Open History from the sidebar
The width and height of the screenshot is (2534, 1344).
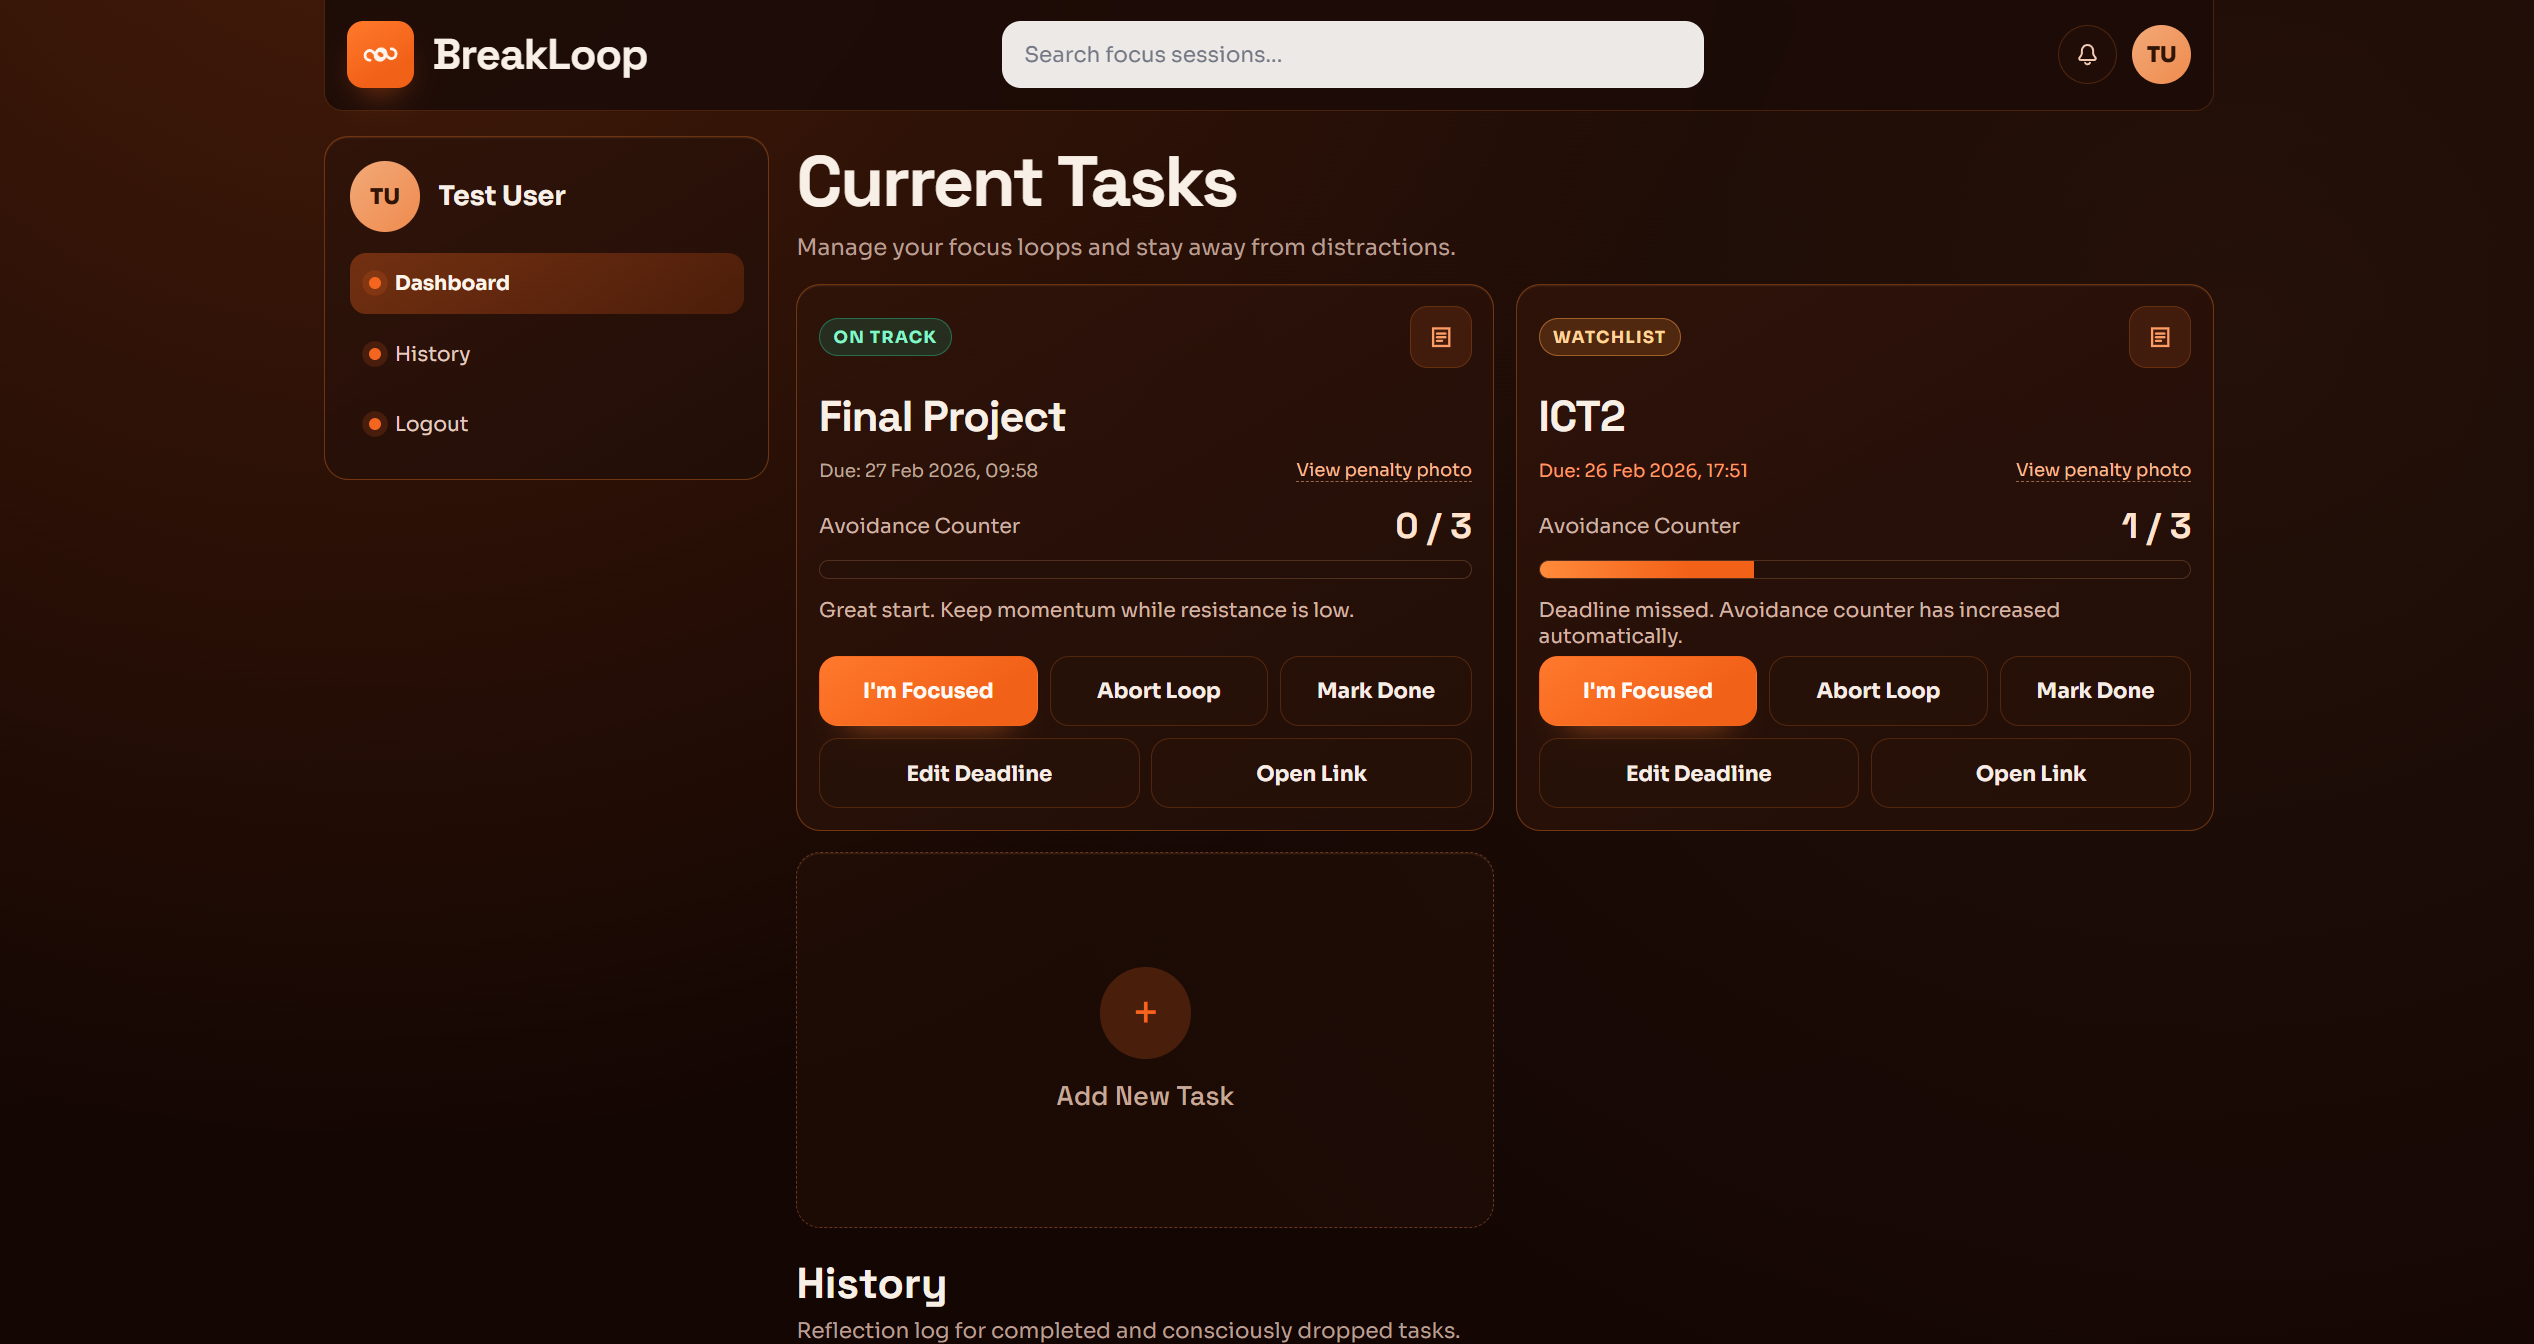(x=432, y=354)
